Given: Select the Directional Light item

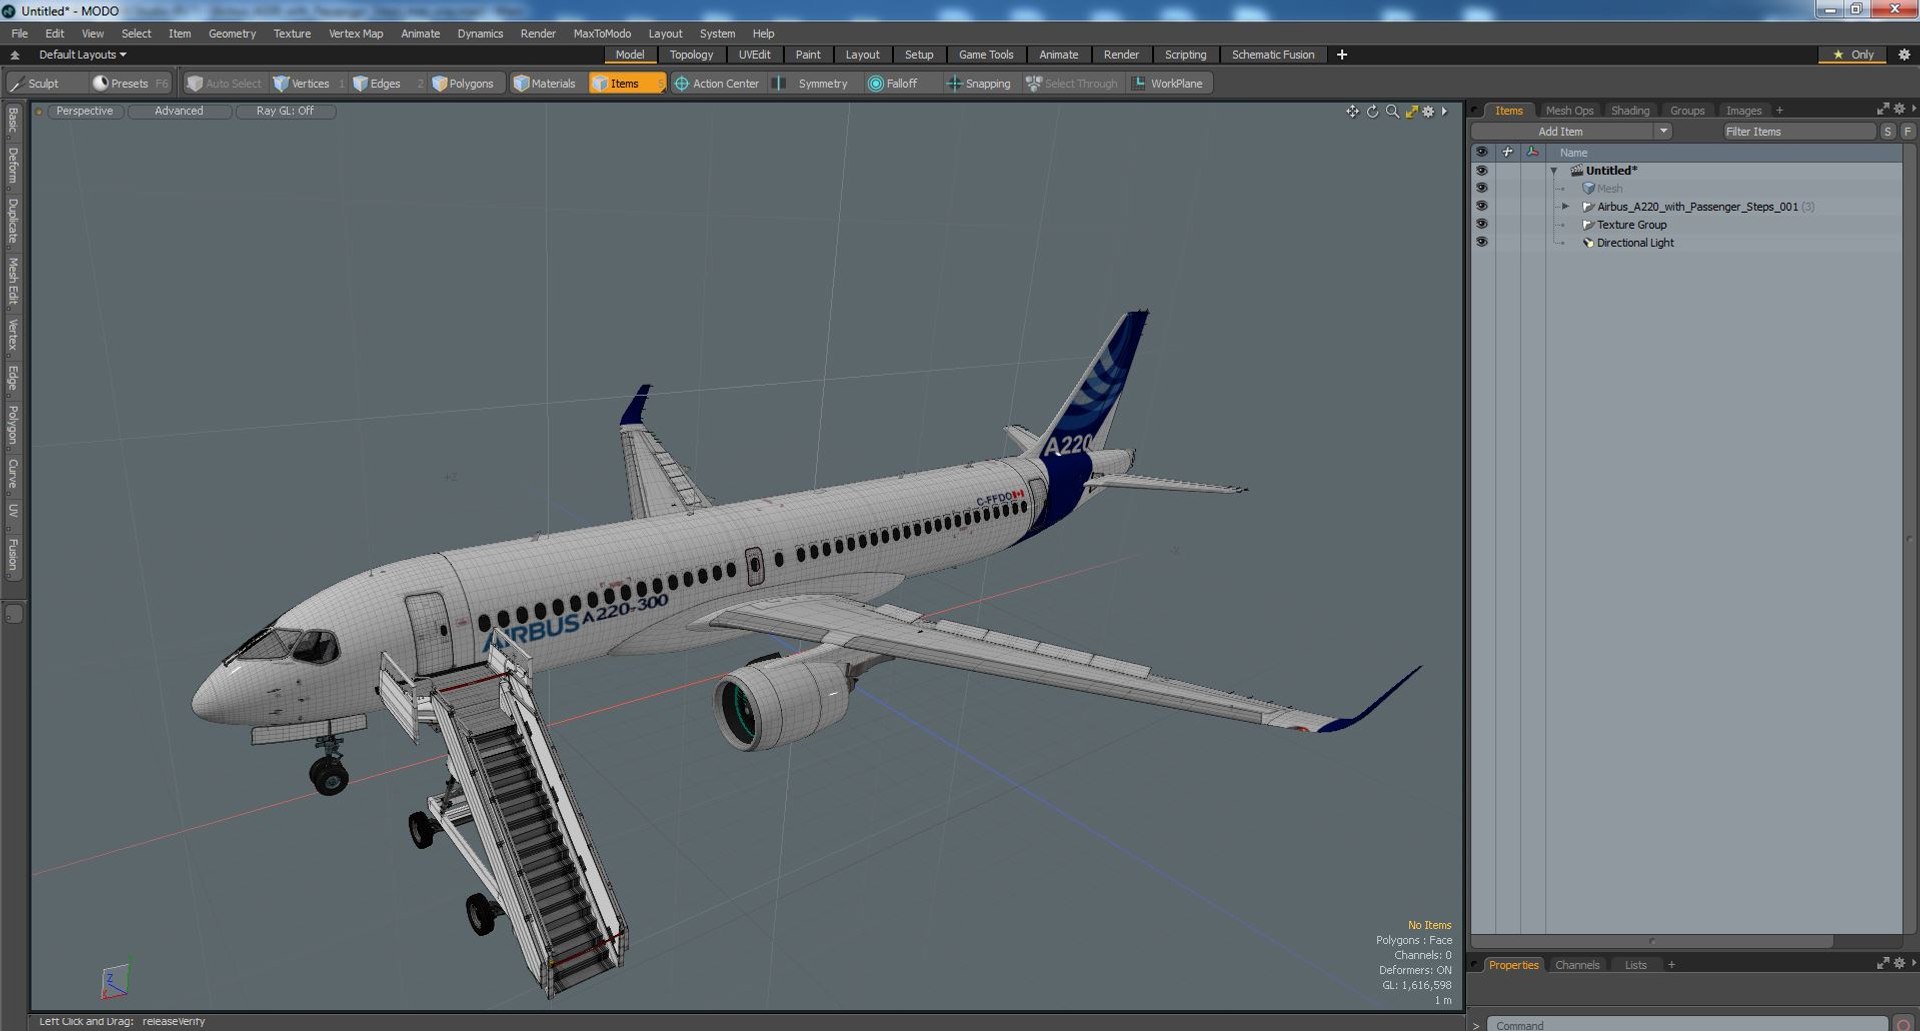Looking at the screenshot, I should point(1635,243).
